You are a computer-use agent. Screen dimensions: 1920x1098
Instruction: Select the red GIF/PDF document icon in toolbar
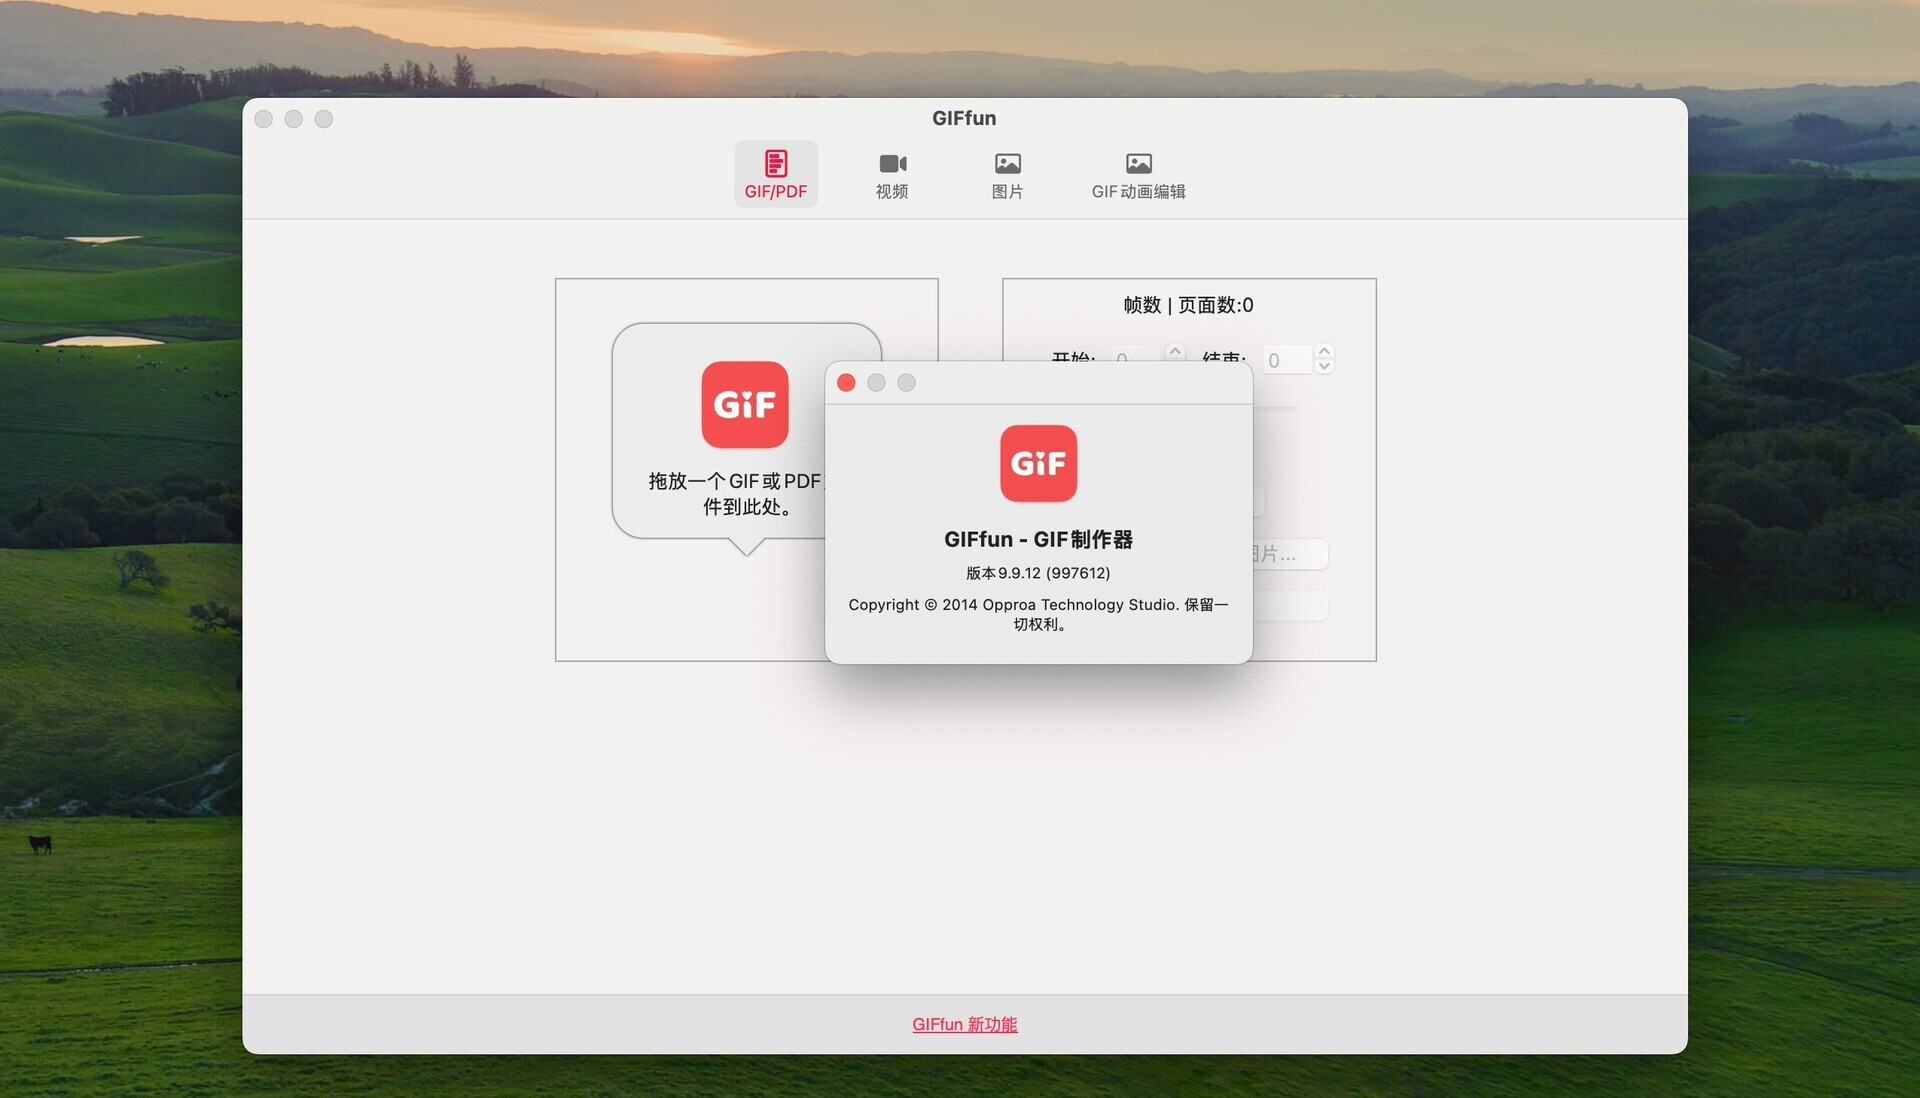tap(775, 161)
